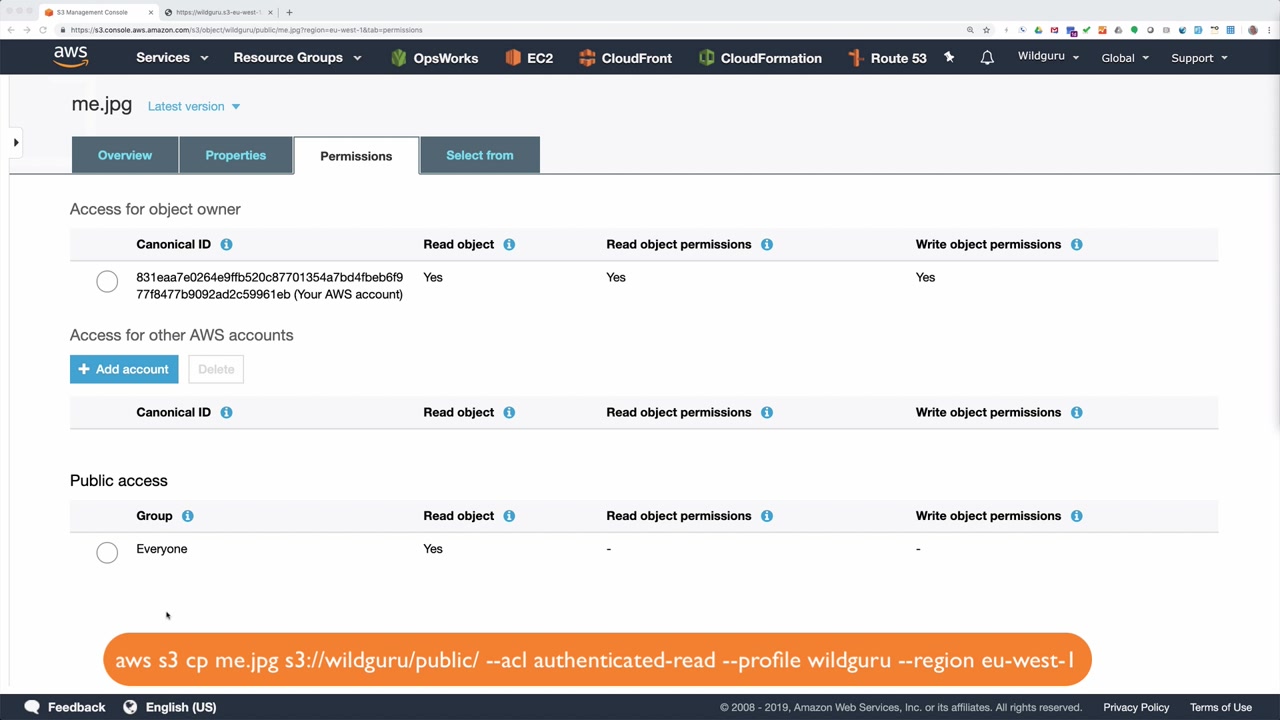
Task: Click the browser reload icon
Action: (43, 30)
